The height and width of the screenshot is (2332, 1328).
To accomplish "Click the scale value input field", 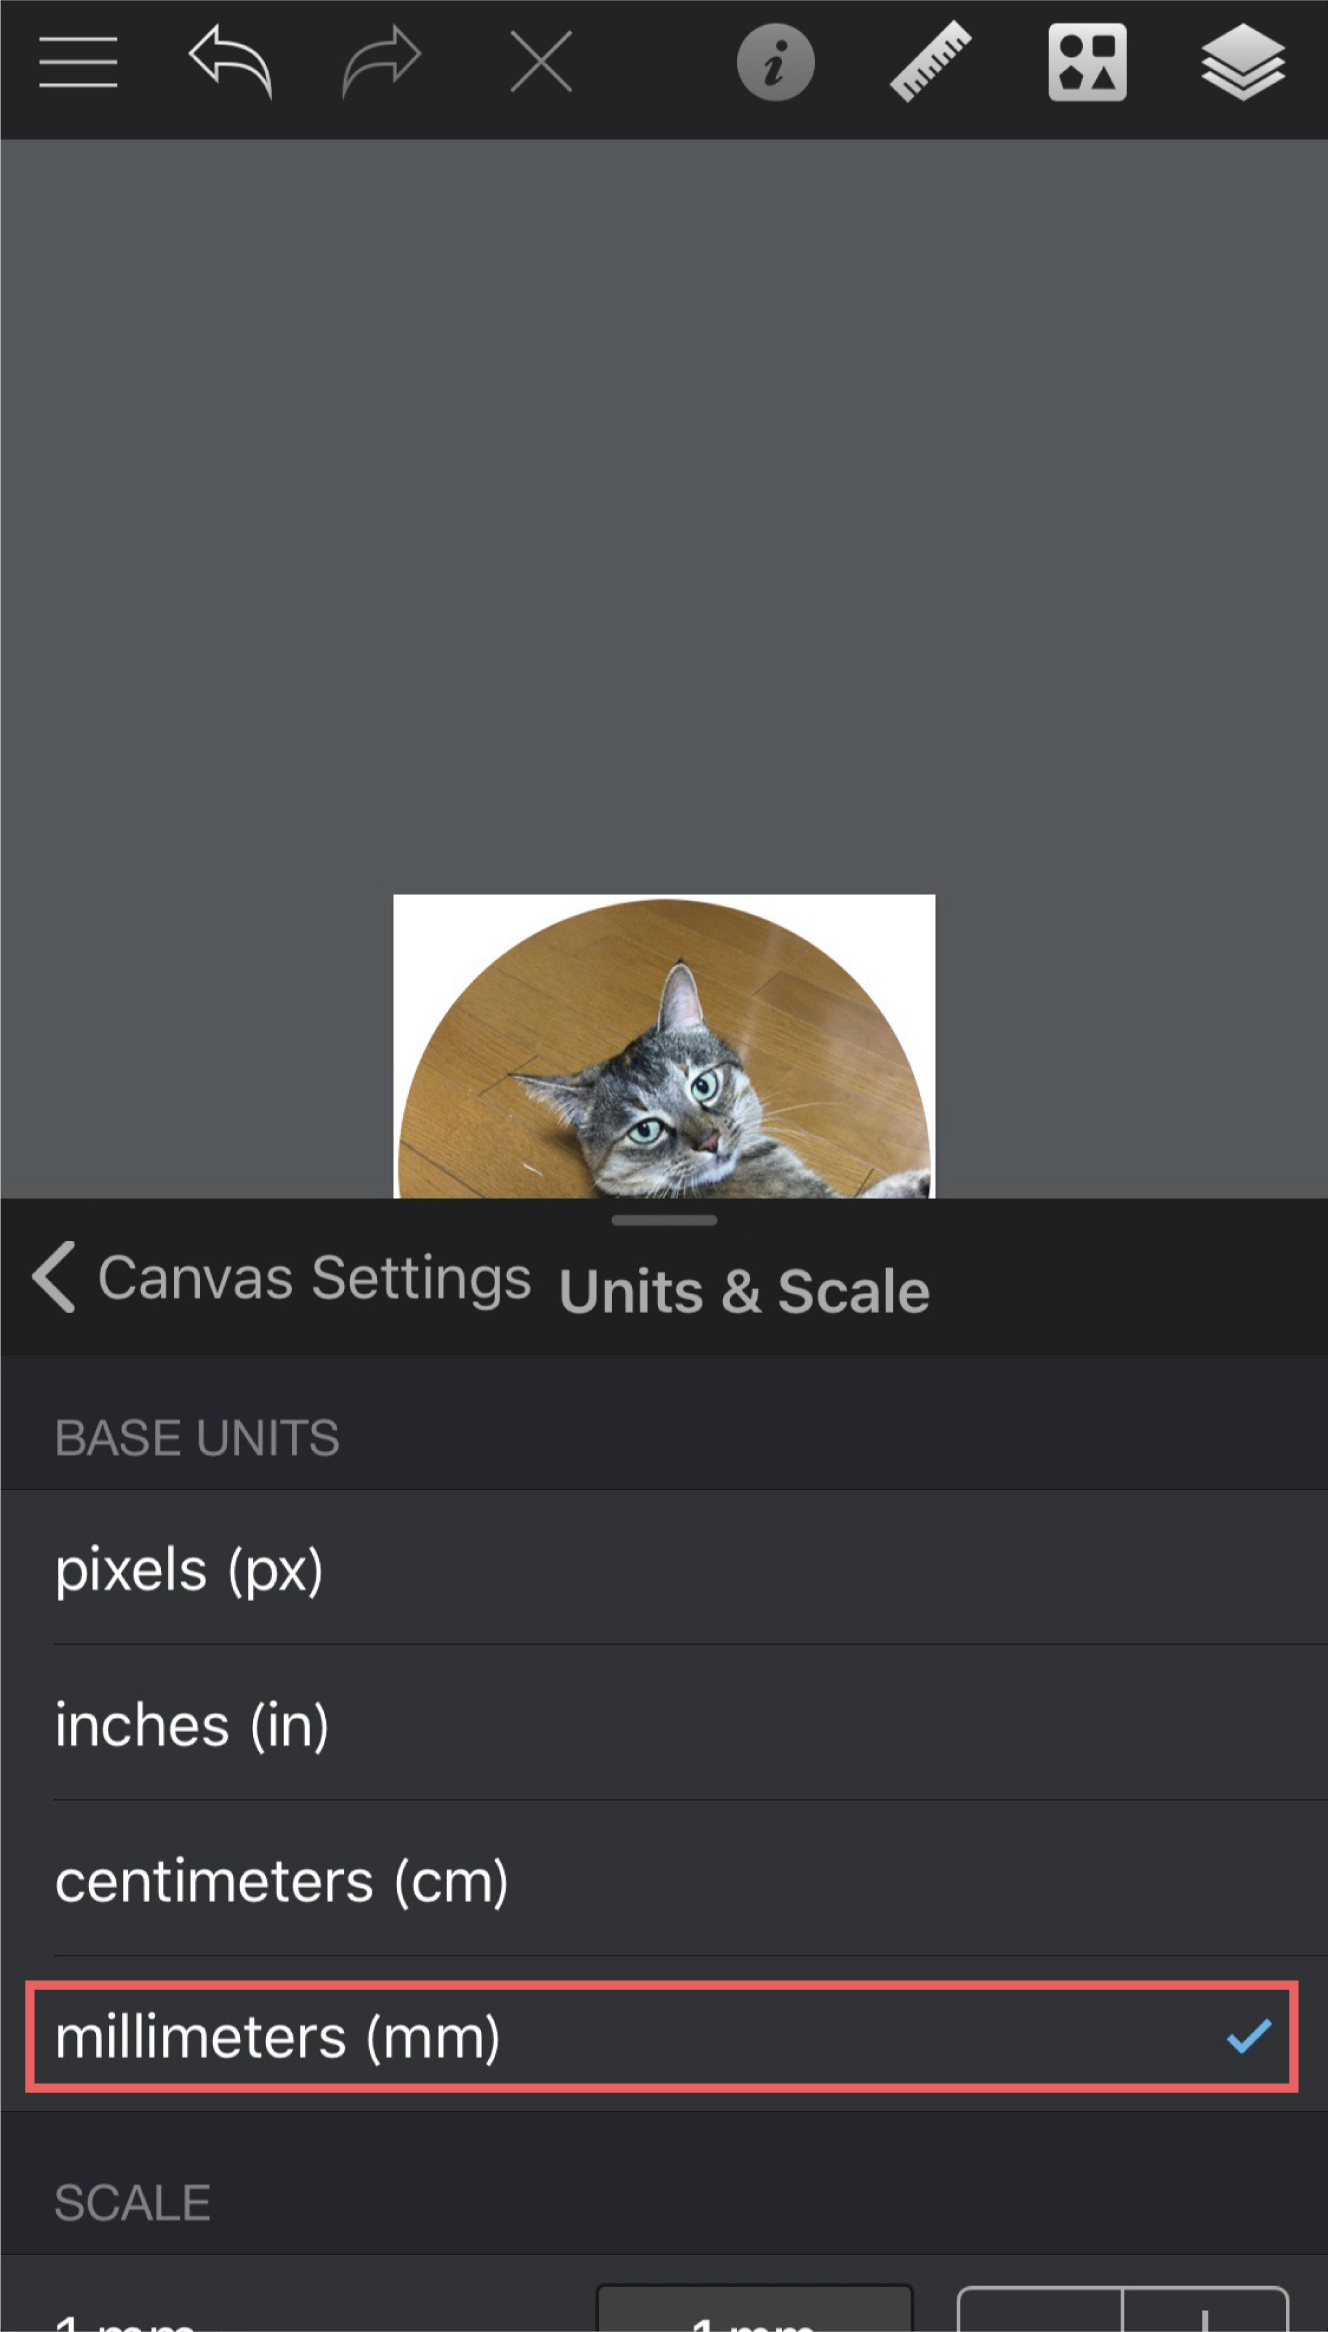I will (x=755, y=2312).
